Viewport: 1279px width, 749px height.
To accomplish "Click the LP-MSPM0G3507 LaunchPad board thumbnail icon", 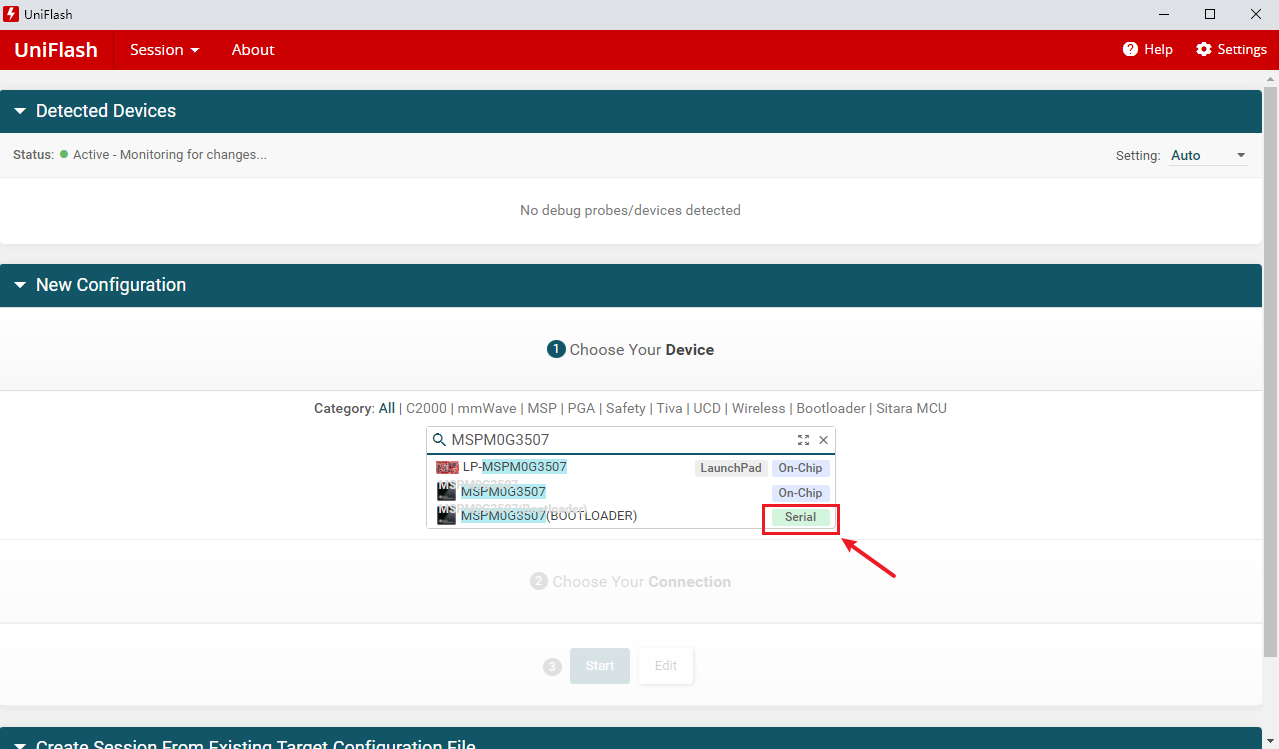I will coord(447,467).
